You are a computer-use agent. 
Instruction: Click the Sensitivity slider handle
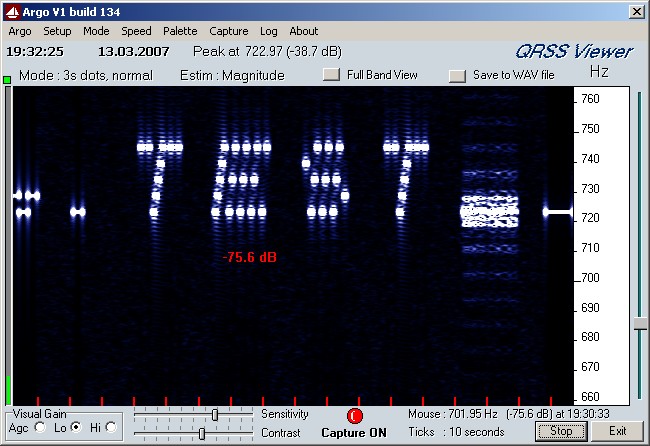coord(215,414)
